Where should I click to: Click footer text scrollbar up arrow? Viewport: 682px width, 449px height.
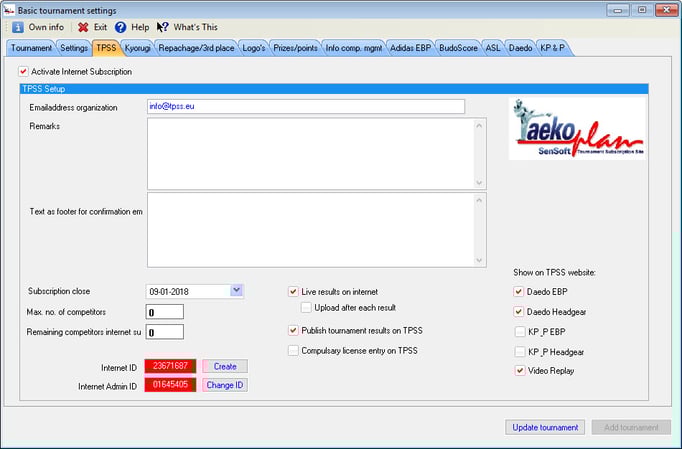pyautogui.click(x=479, y=200)
